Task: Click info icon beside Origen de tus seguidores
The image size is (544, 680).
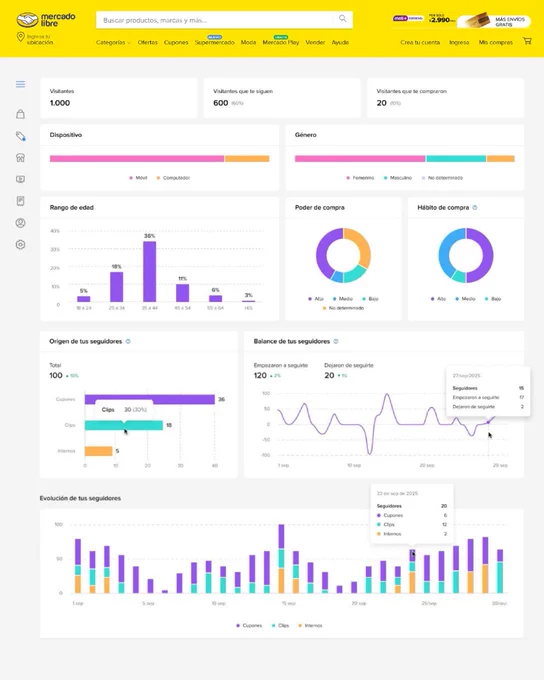Action: [x=128, y=341]
